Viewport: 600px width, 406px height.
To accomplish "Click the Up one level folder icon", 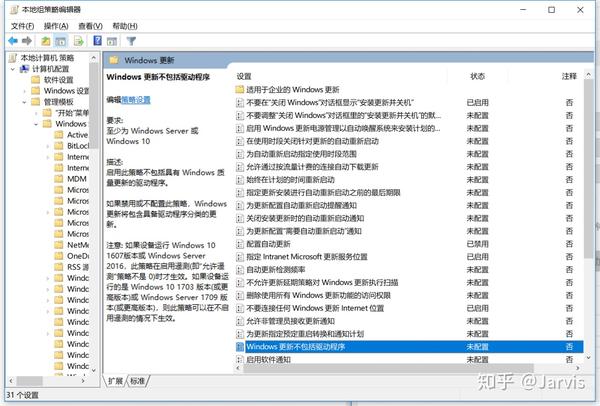I will (46, 41).
